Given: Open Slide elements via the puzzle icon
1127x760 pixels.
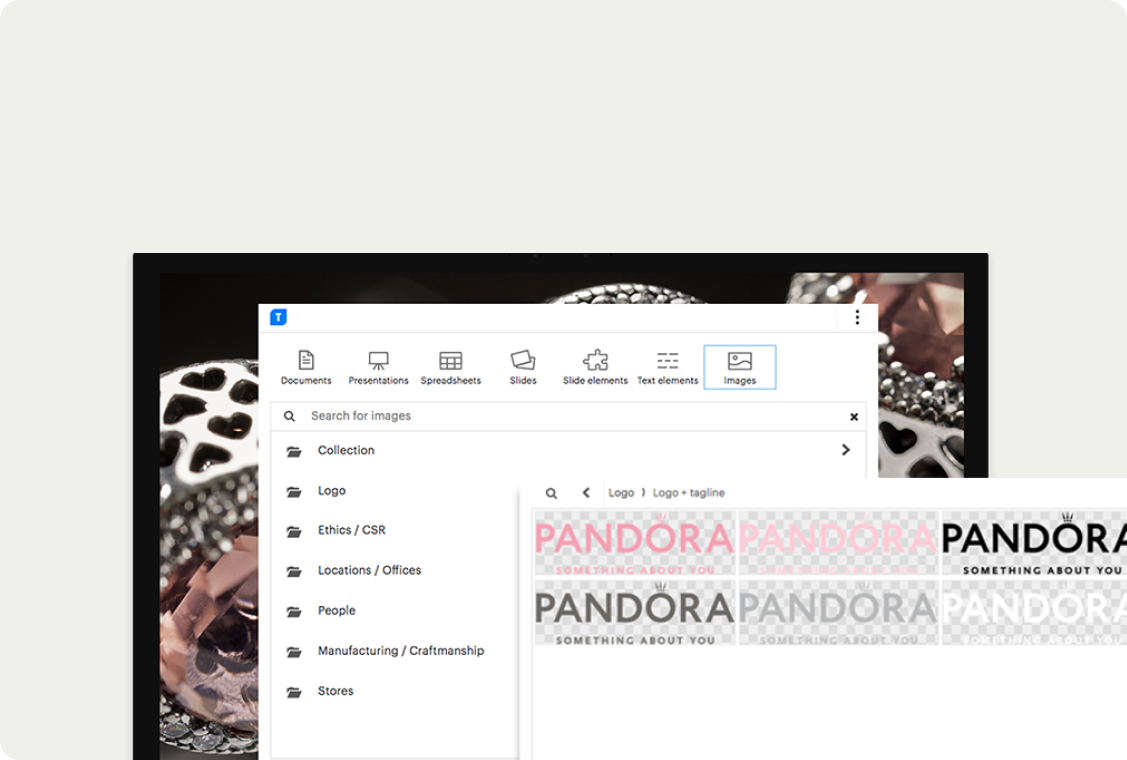Looking at the screenshot, I should (x=595, y=365).
